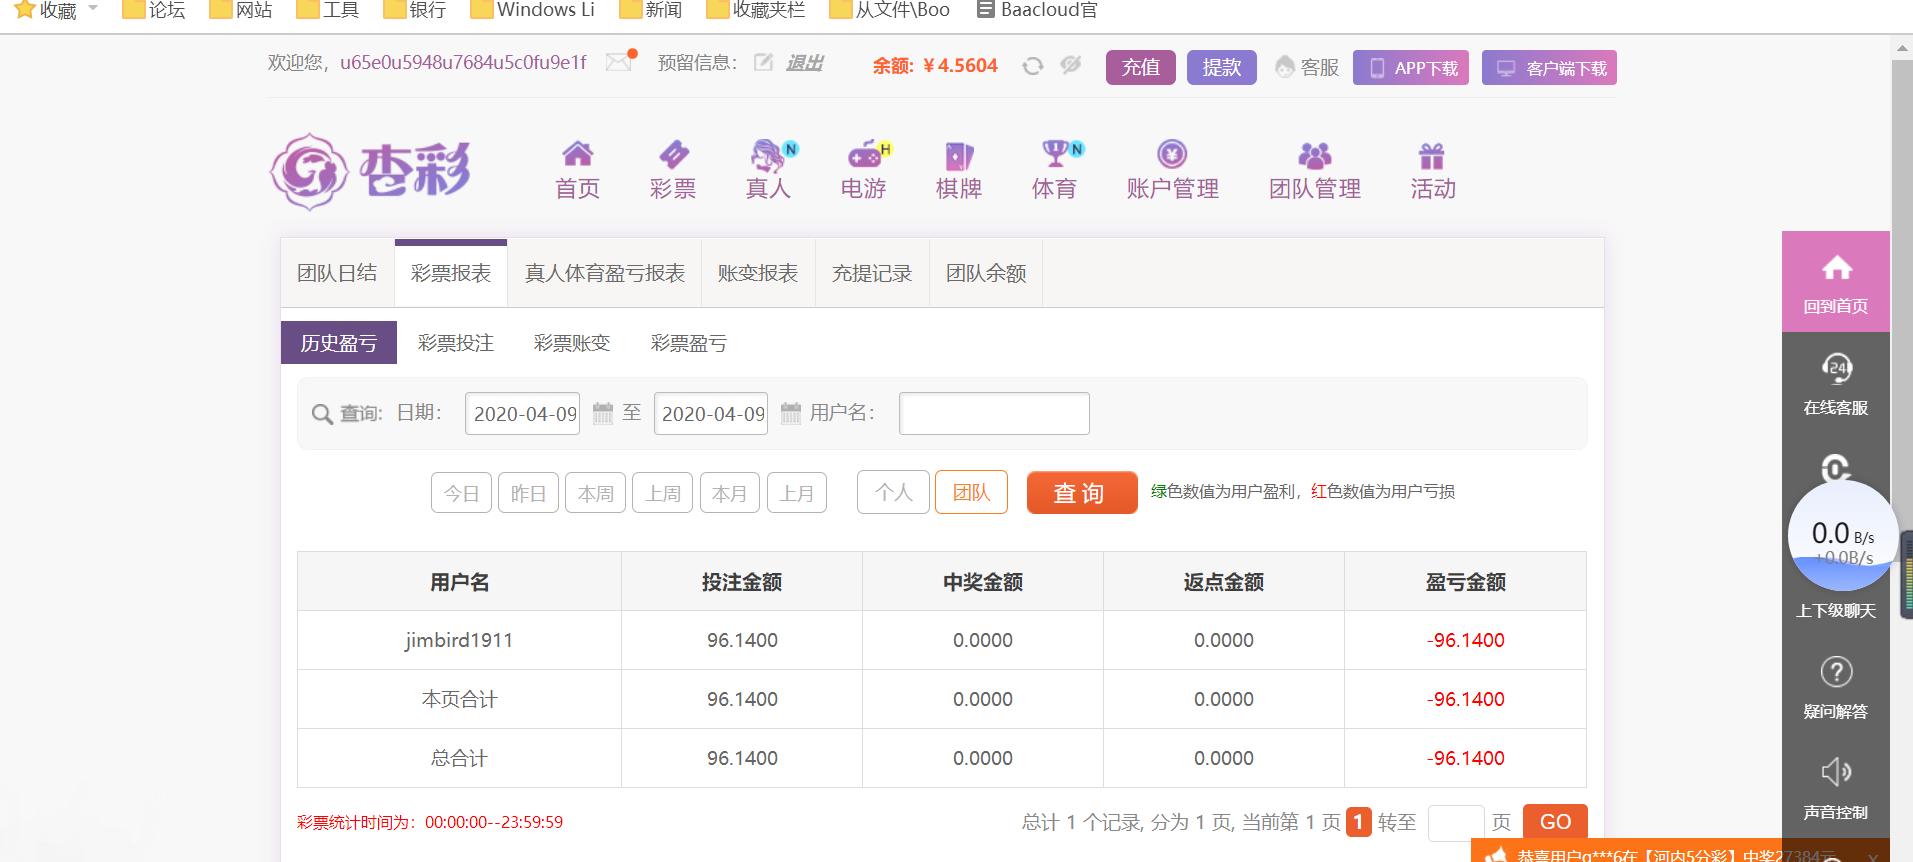Select 团队 query scope
1913x862 pixels.
point(971,493)
